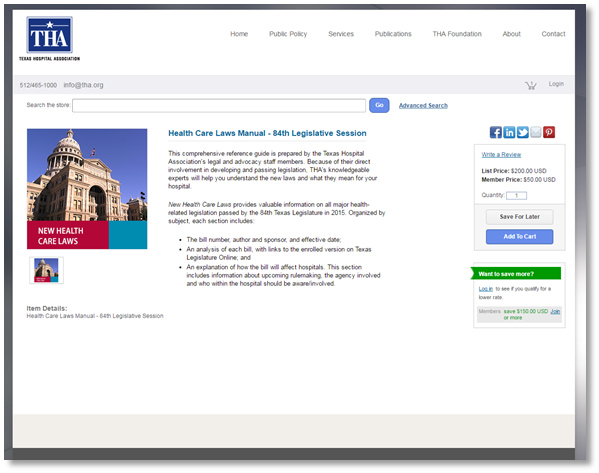The width and height of the screenshot is (599, 473).
Task: Open THA Foundation menu item
Action: point(457,34)
